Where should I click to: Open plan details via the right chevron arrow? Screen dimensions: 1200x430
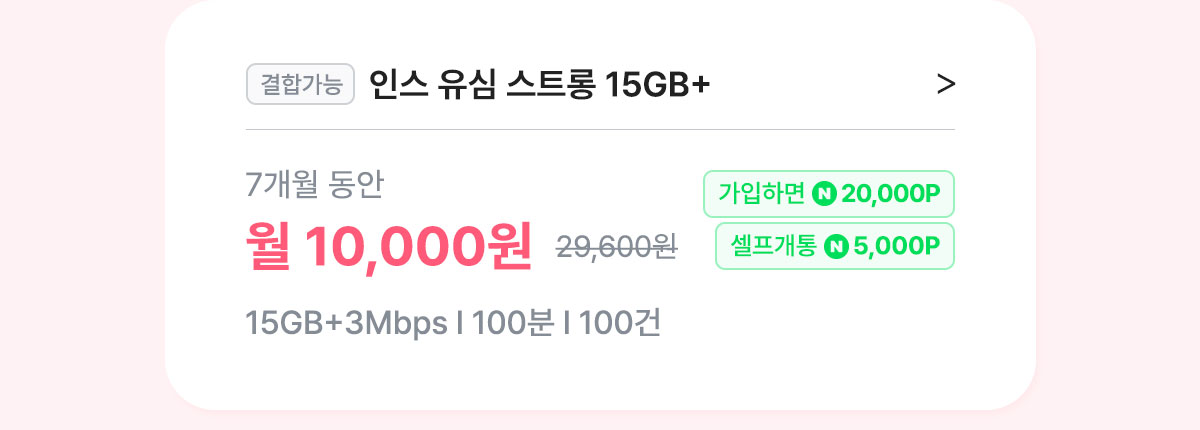(946, 85)
